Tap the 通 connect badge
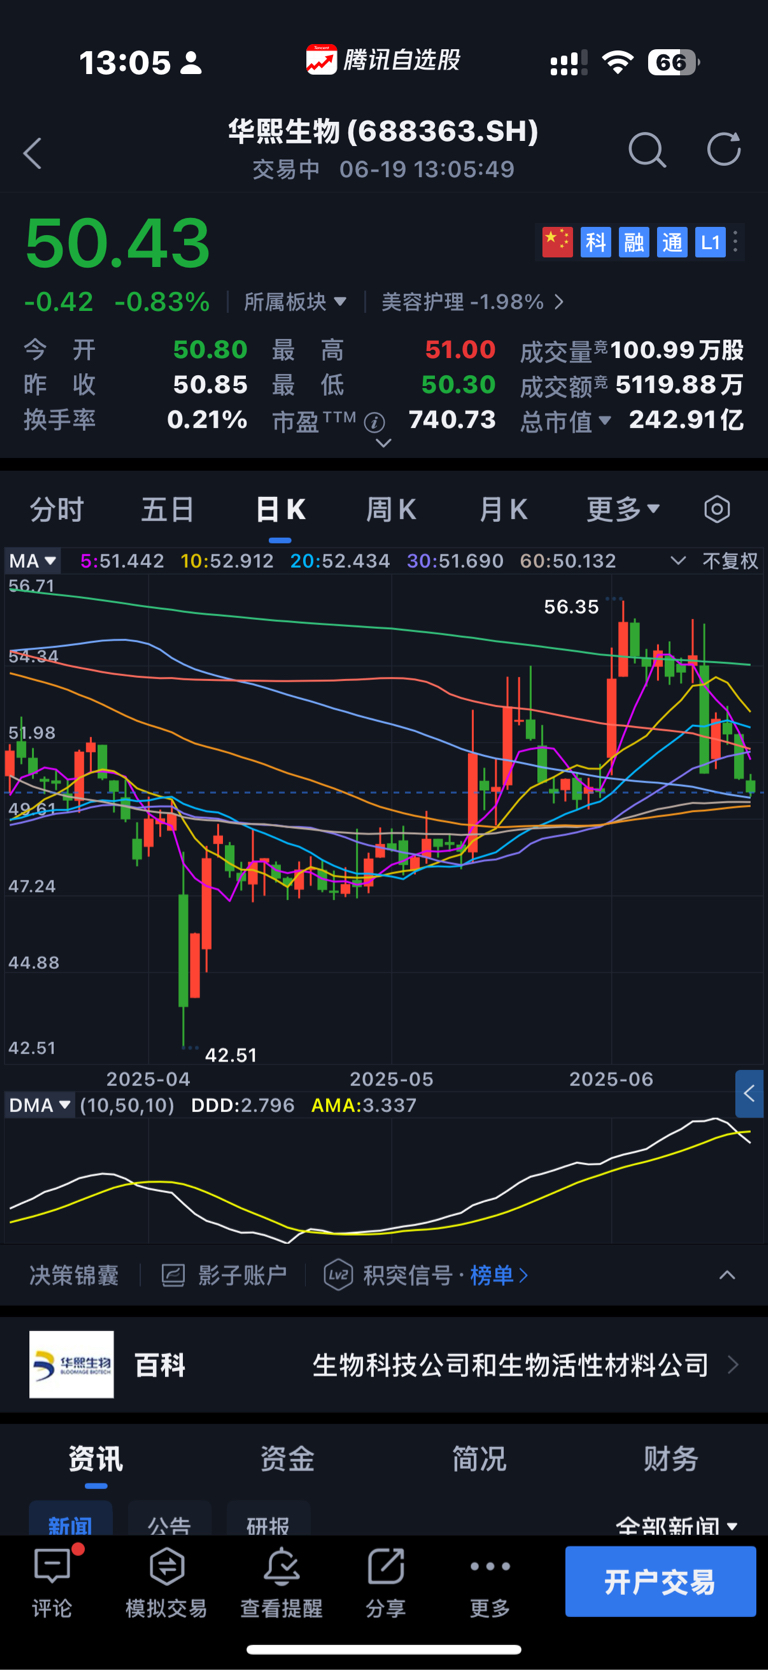Viewport: 768px width, 1670px height. [x=672, y=242]
